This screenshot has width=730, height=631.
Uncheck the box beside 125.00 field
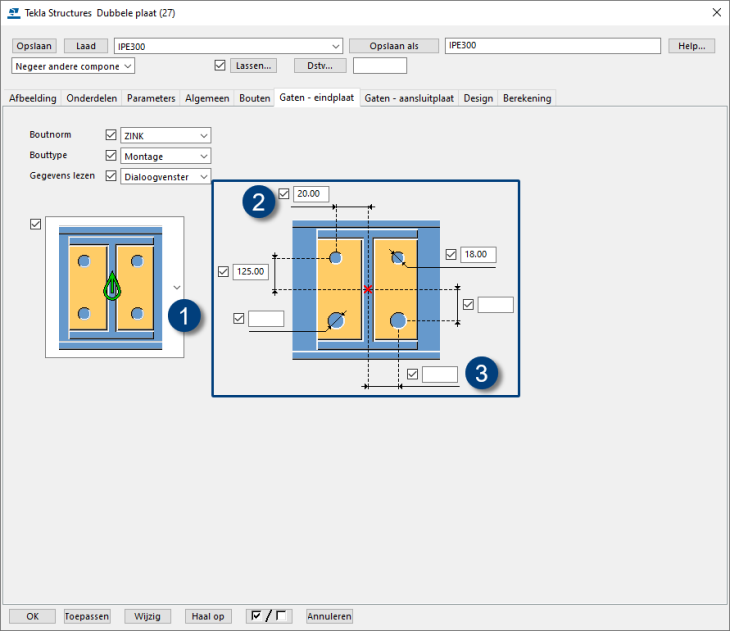223,271
